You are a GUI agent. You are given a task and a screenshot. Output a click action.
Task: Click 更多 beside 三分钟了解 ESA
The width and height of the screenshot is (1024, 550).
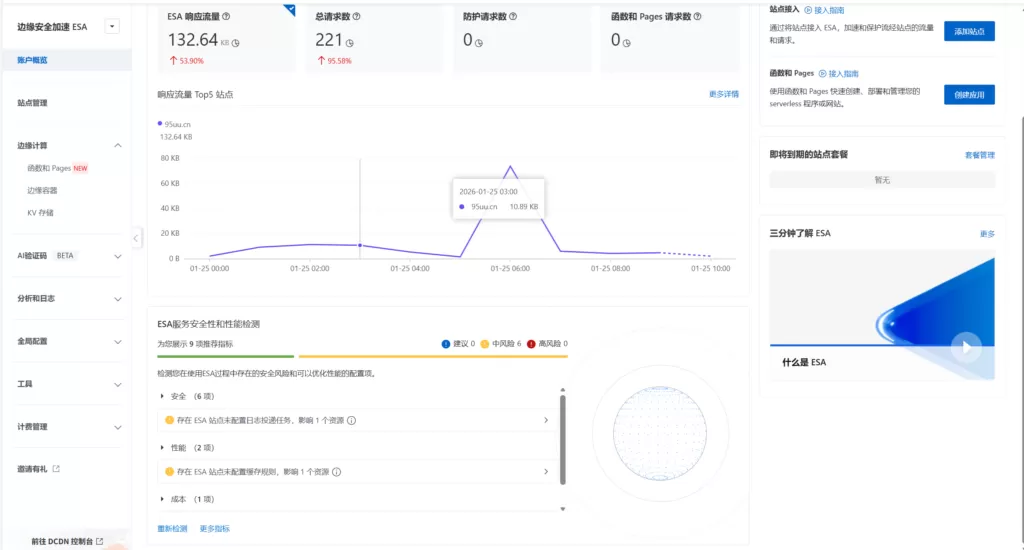pos(987,234)
